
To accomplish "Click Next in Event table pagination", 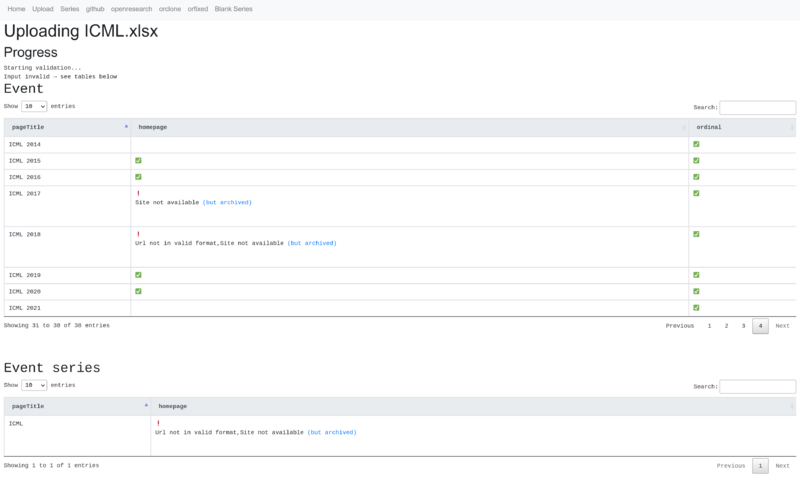I will click(782, 326).
